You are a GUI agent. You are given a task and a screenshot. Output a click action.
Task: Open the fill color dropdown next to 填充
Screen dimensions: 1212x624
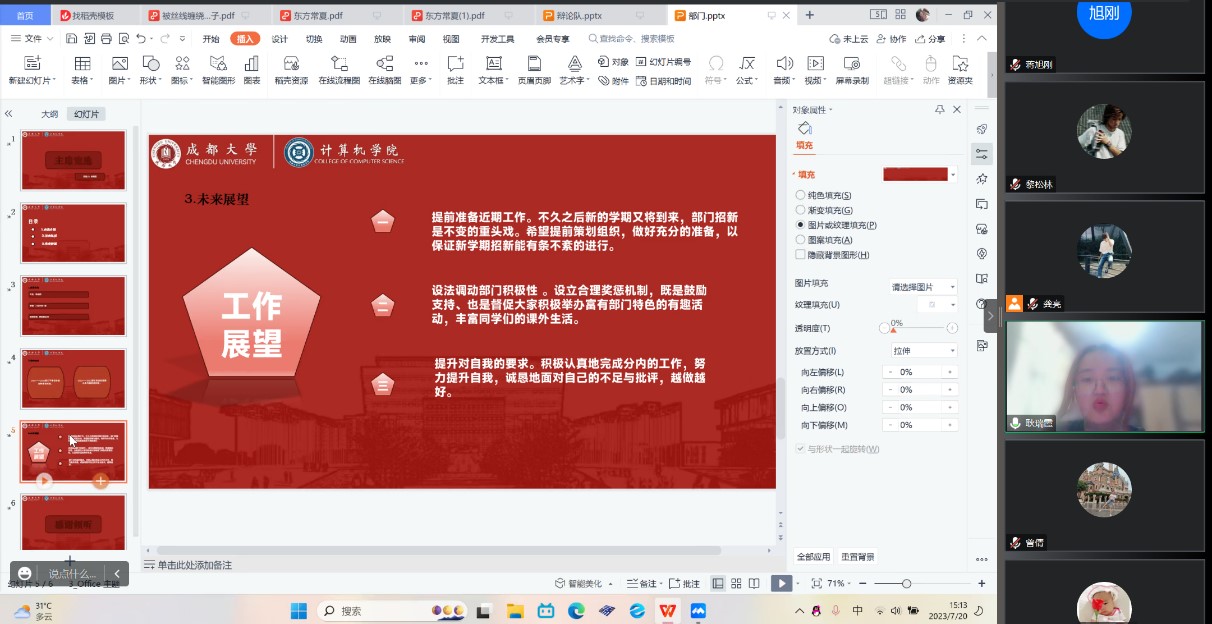pos(953,175)
